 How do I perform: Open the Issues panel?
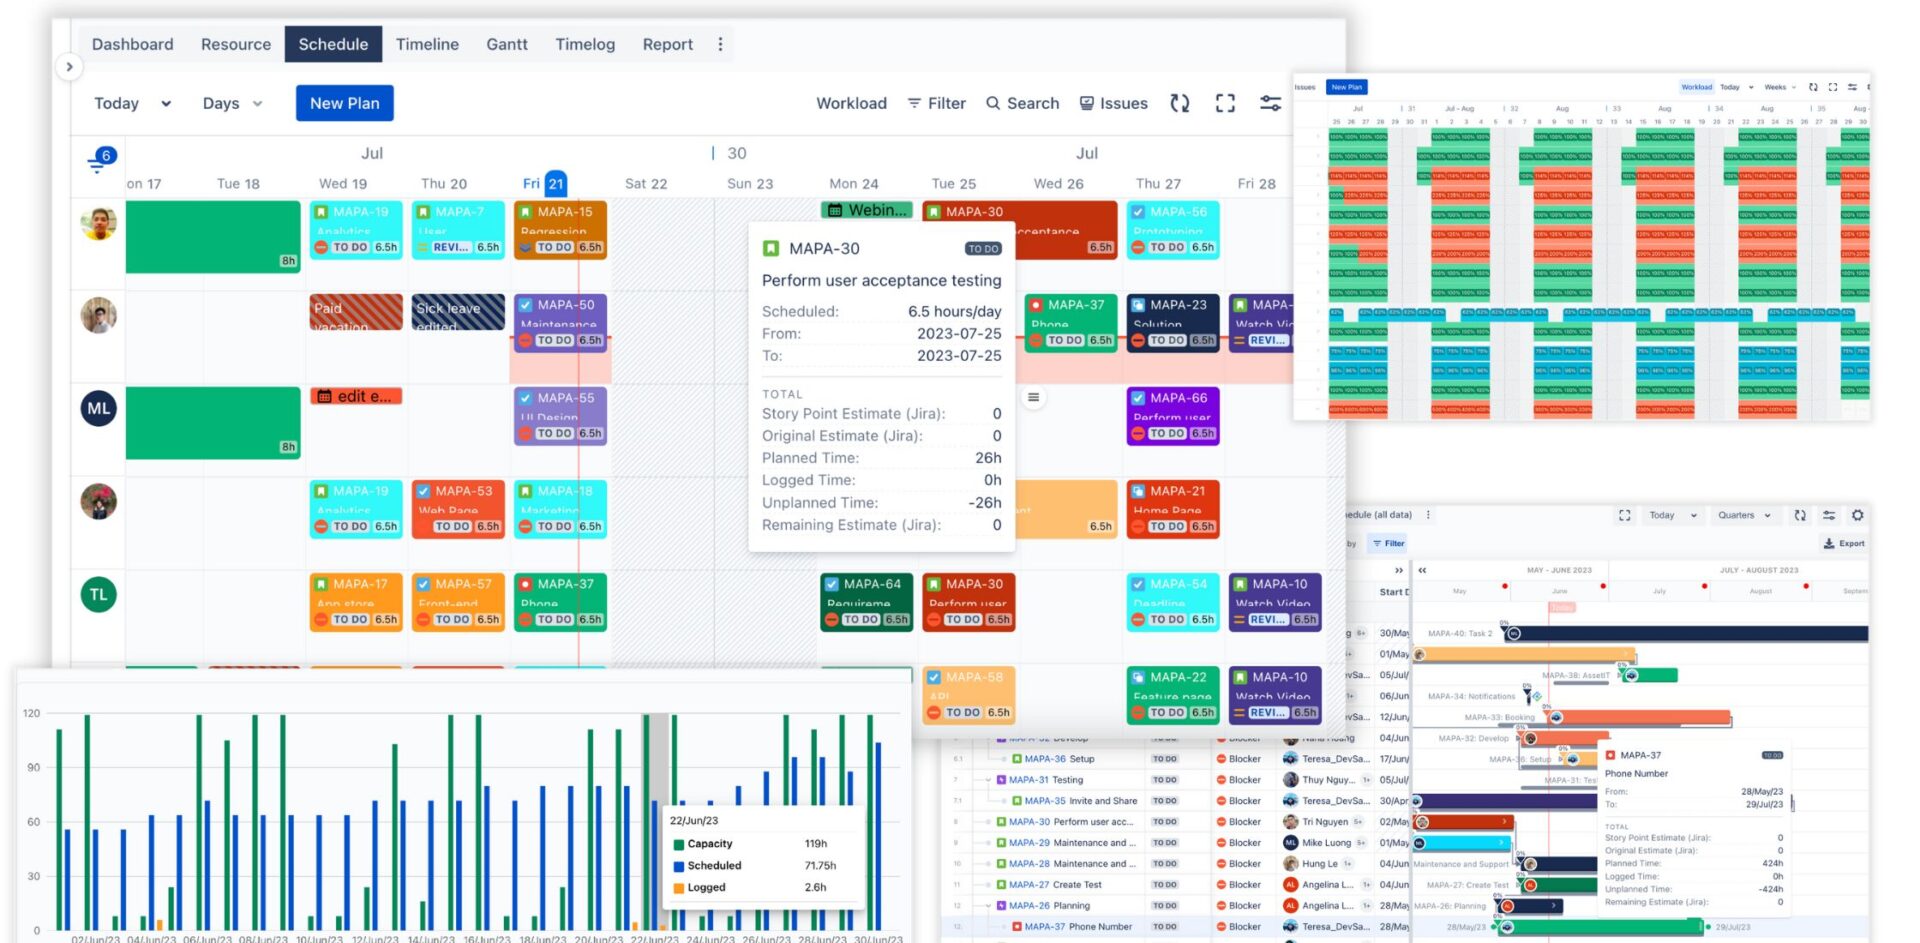tap(1113, 103)
